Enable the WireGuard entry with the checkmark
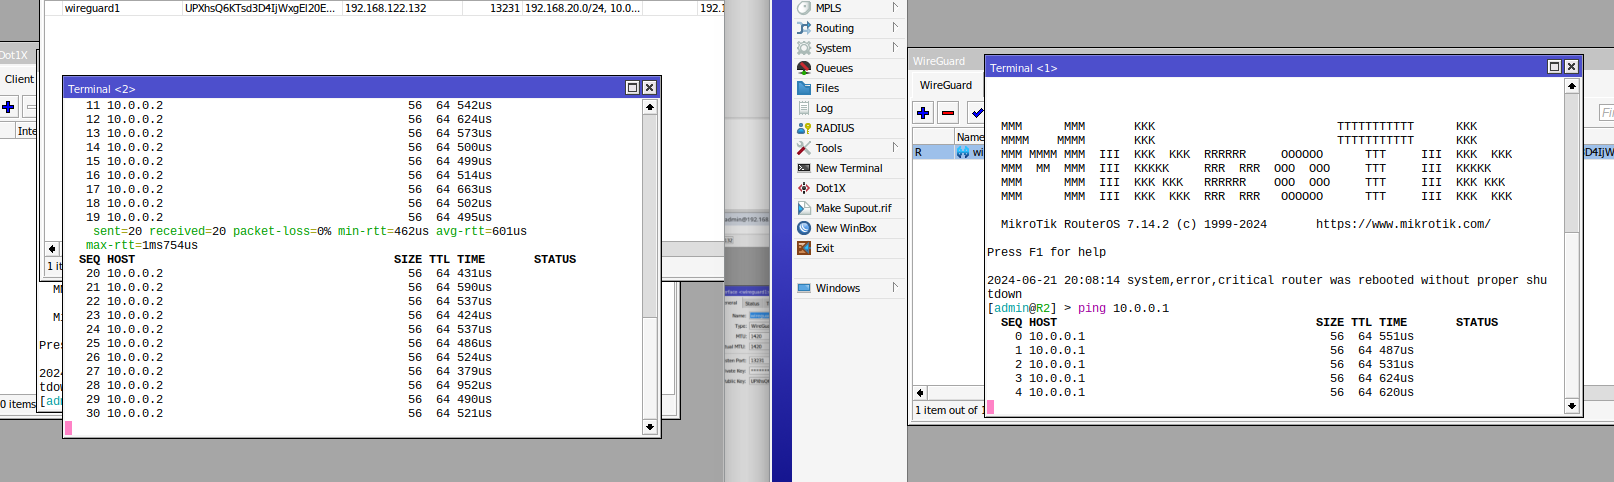 (x=976, y=113)
